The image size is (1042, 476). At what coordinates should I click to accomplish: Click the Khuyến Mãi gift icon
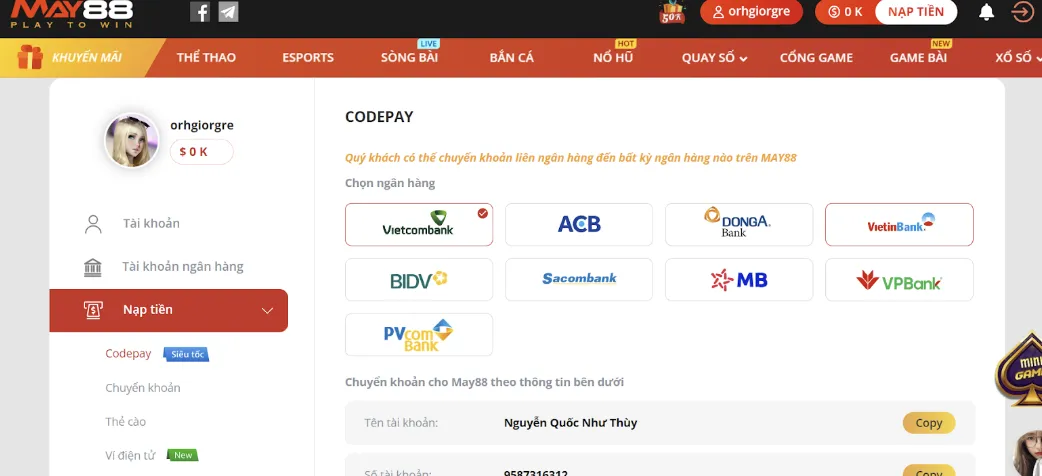(x=30, y=57)
